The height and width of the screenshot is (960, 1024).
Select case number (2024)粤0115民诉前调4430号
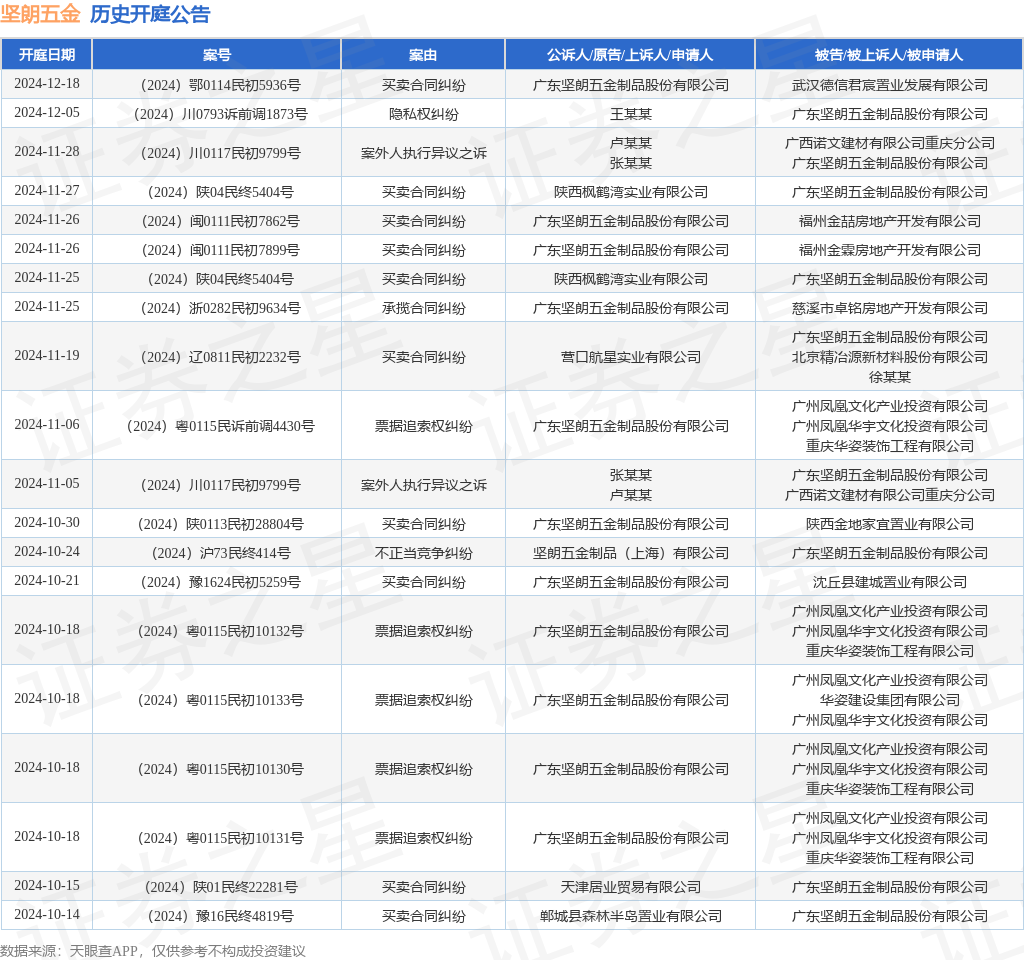pyautogui.click(x=220, y=426)
